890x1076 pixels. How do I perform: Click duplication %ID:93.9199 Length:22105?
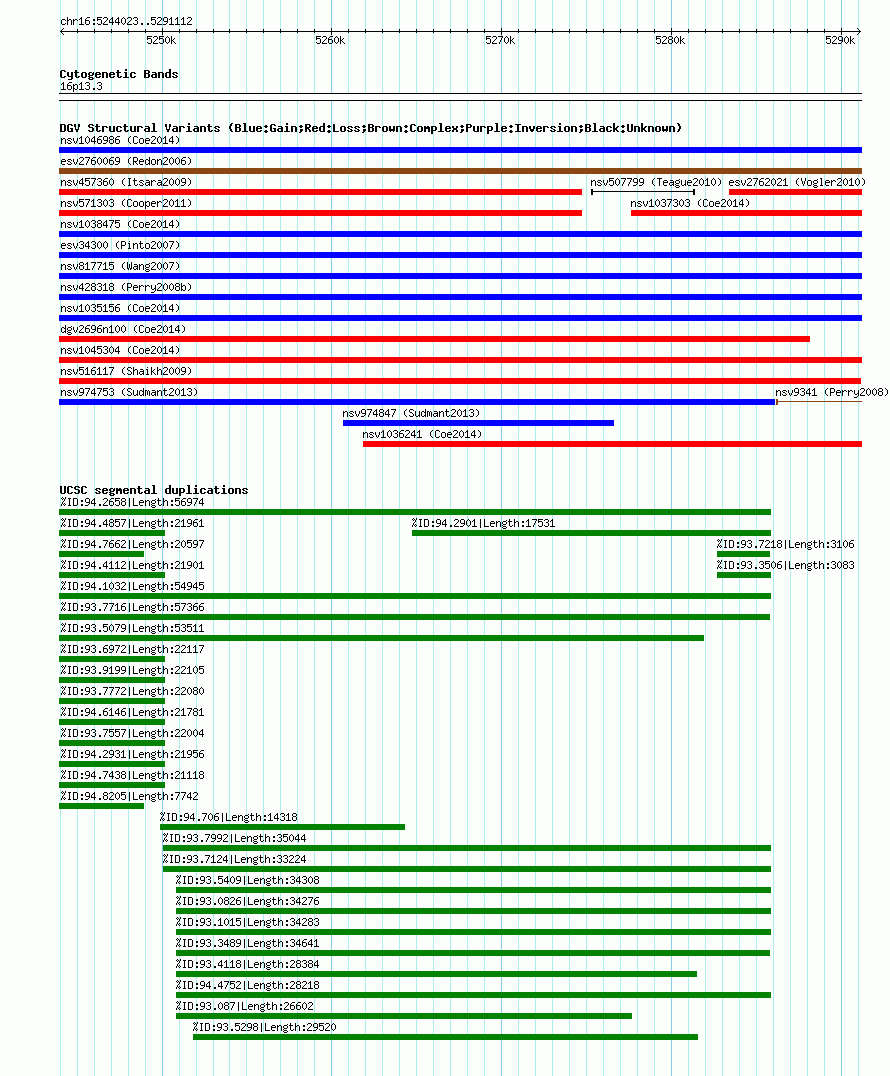[132, 670]
